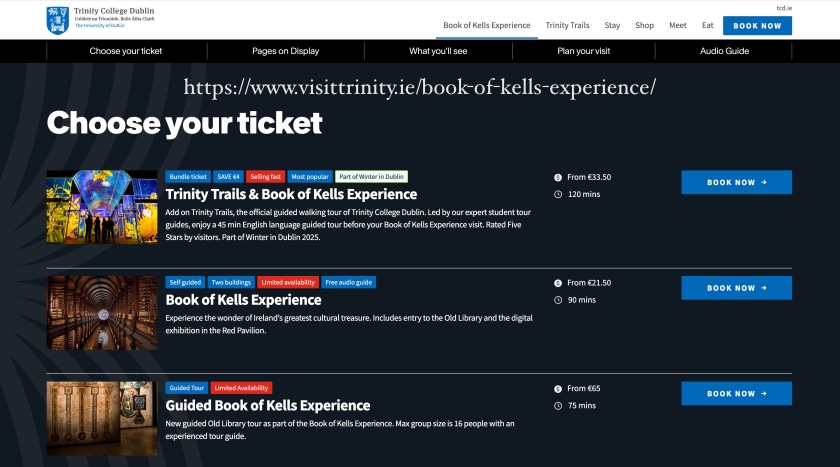
Task: Select the Plan your visit tab
Action: pos(582,51)
